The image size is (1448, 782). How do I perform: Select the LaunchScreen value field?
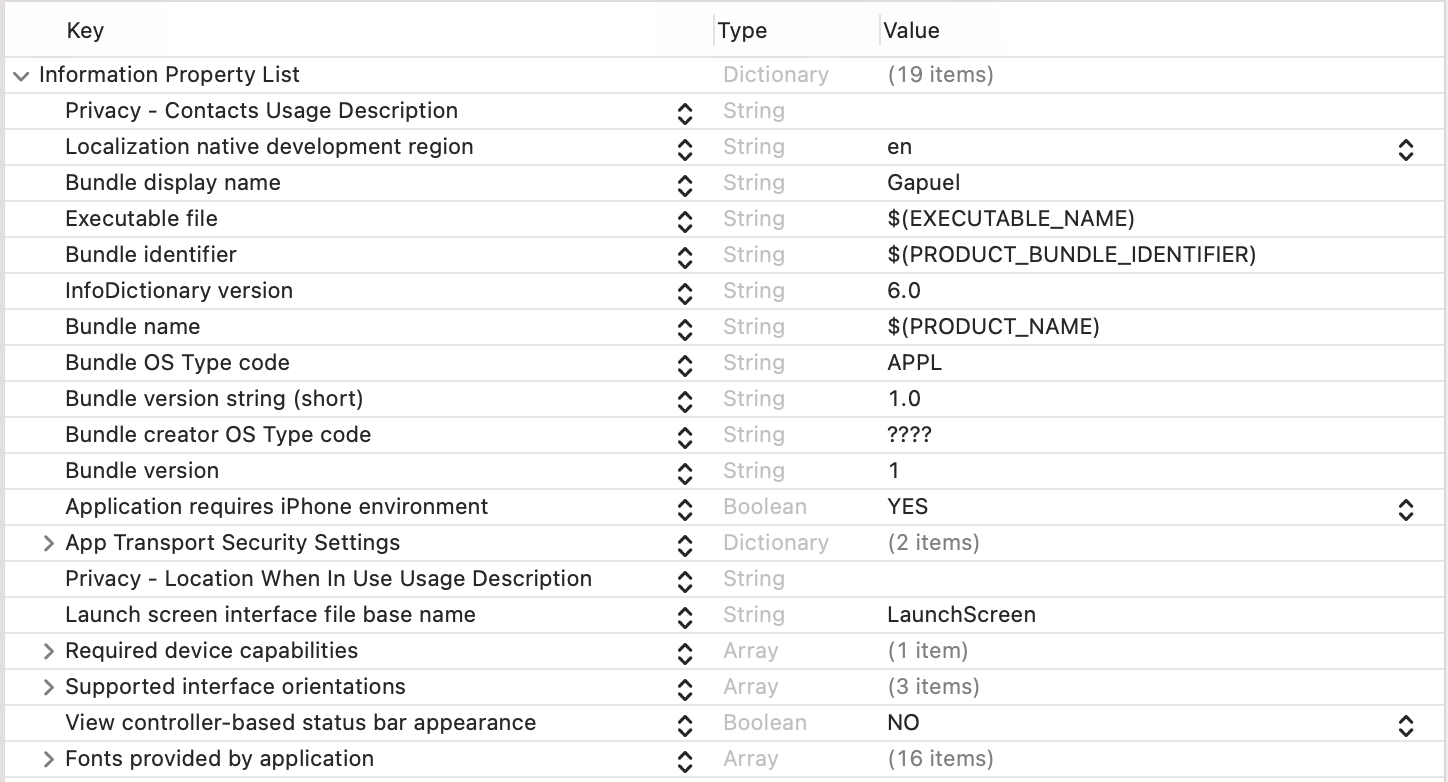click(1140, 615)
